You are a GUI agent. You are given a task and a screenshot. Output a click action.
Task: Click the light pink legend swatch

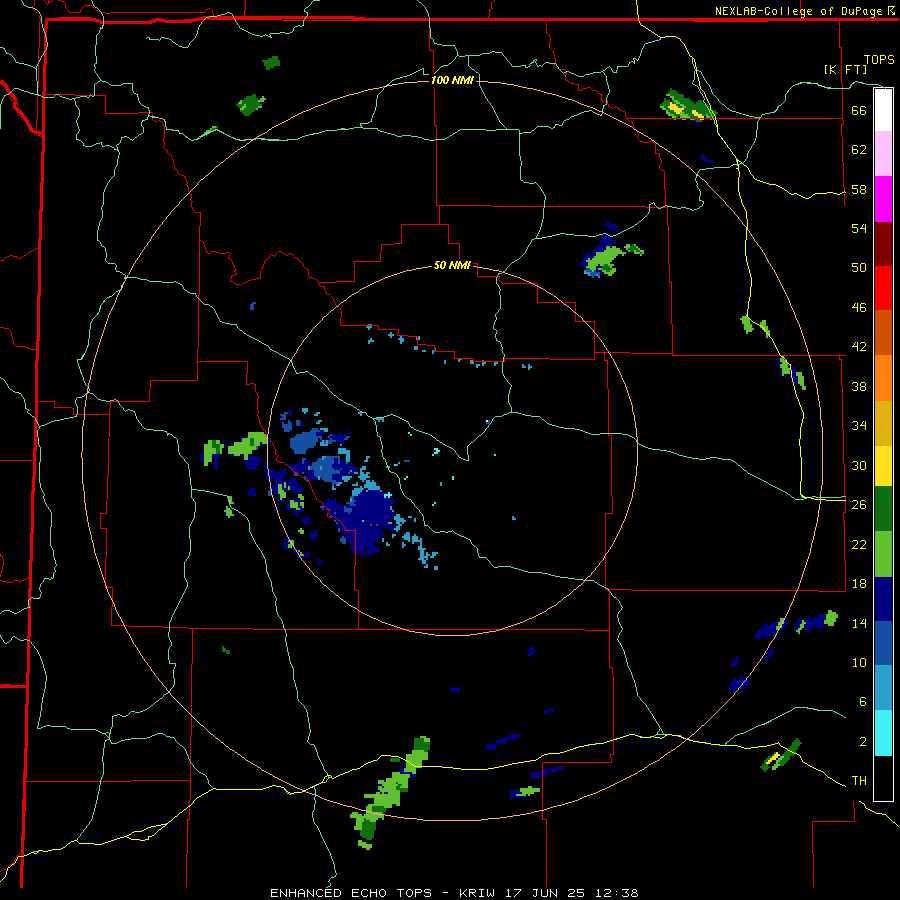click(883, 153)
